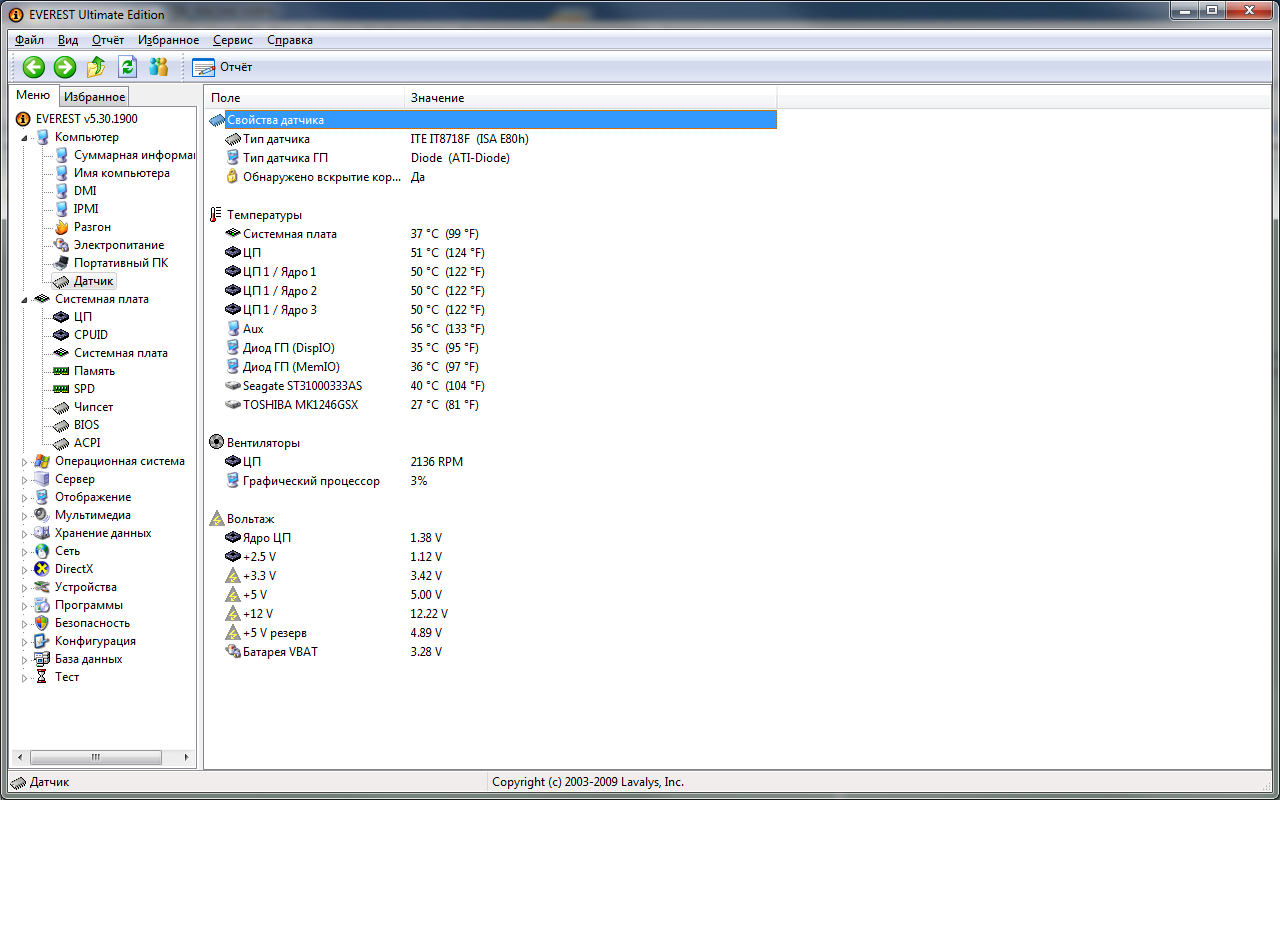Click the users icon in the toolbar
The width and height of the screenshot is (1280, 931).
tap(158, 67)
